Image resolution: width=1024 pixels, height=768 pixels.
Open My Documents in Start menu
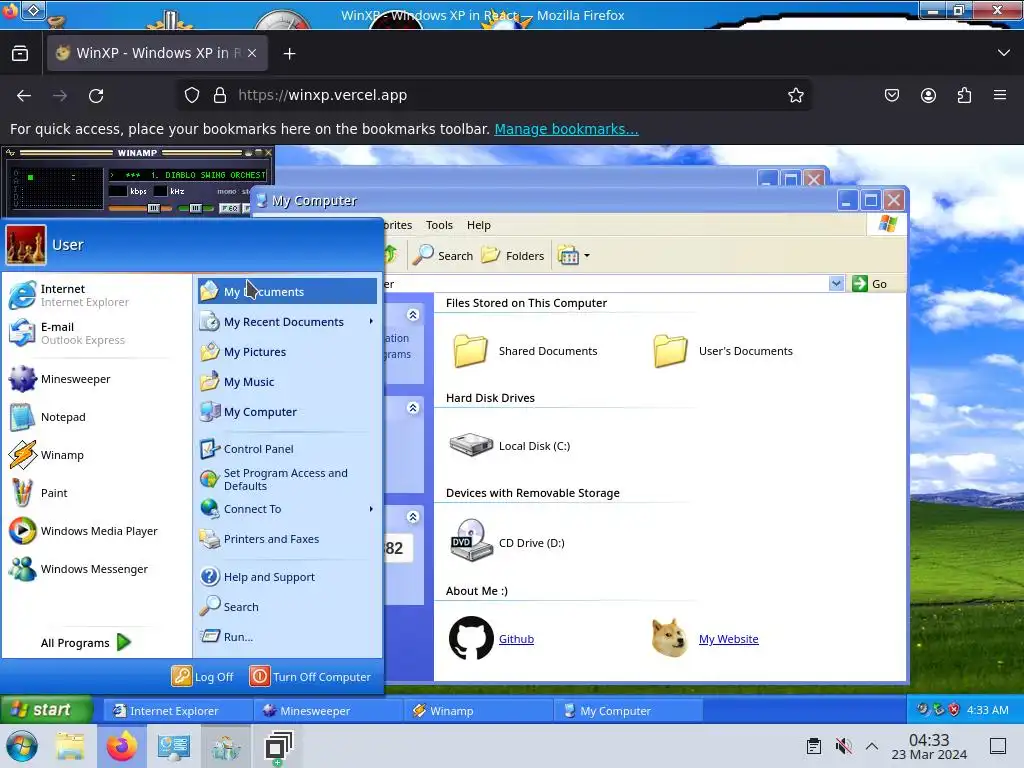coord(287,291)
